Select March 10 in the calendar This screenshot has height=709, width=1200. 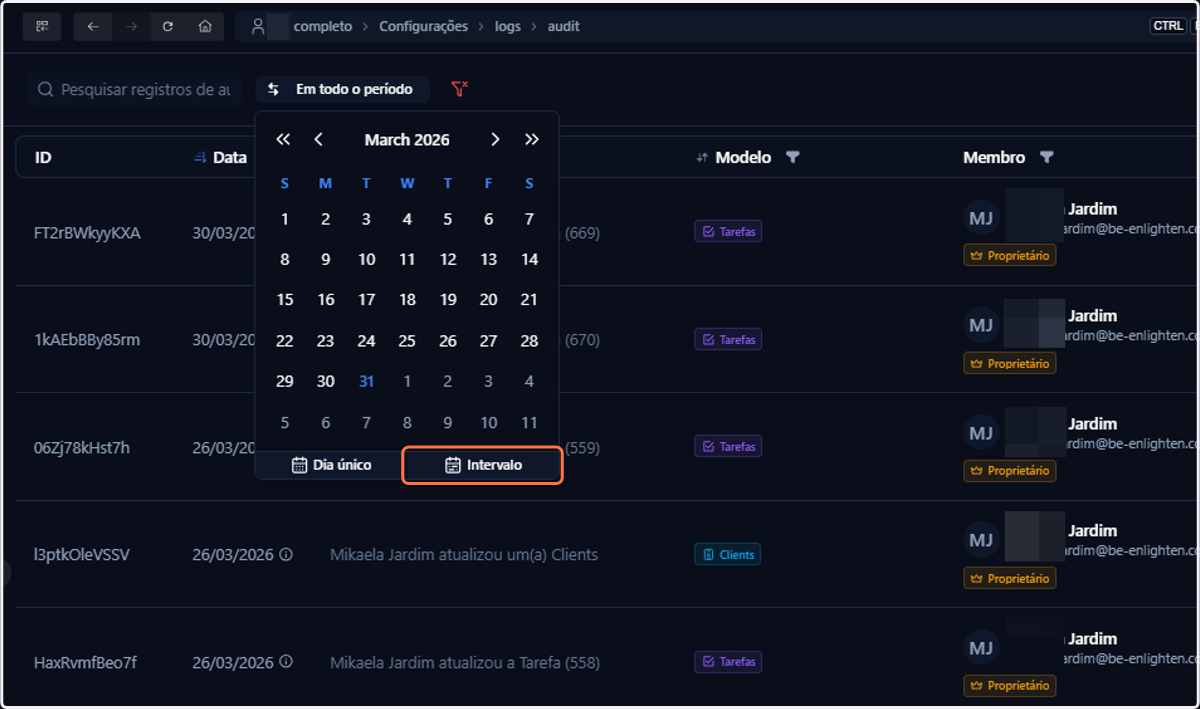pos(367,260)
